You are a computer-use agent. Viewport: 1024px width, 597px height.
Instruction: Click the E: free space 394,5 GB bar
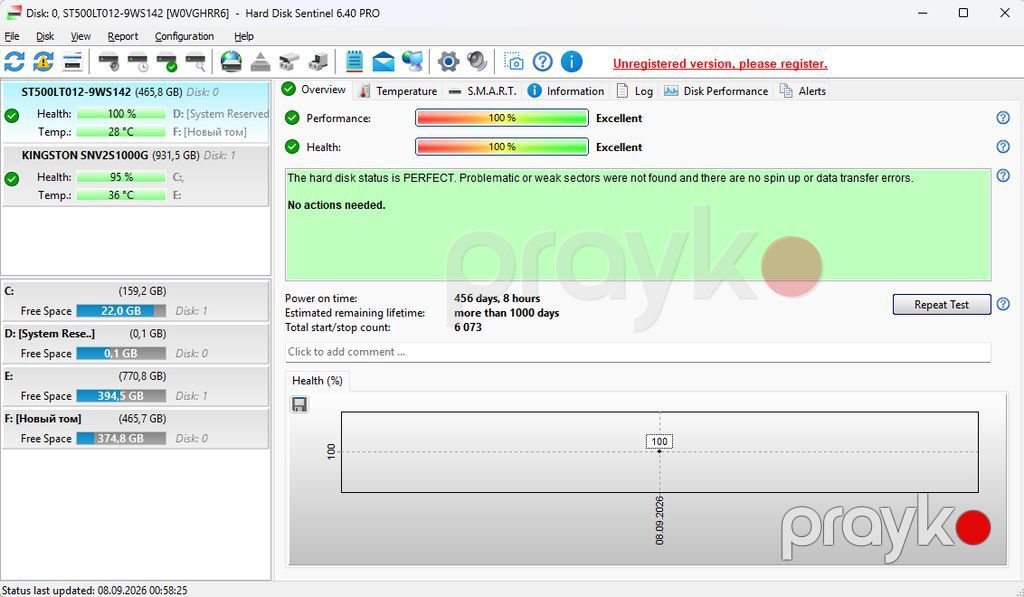pos(121,396)
